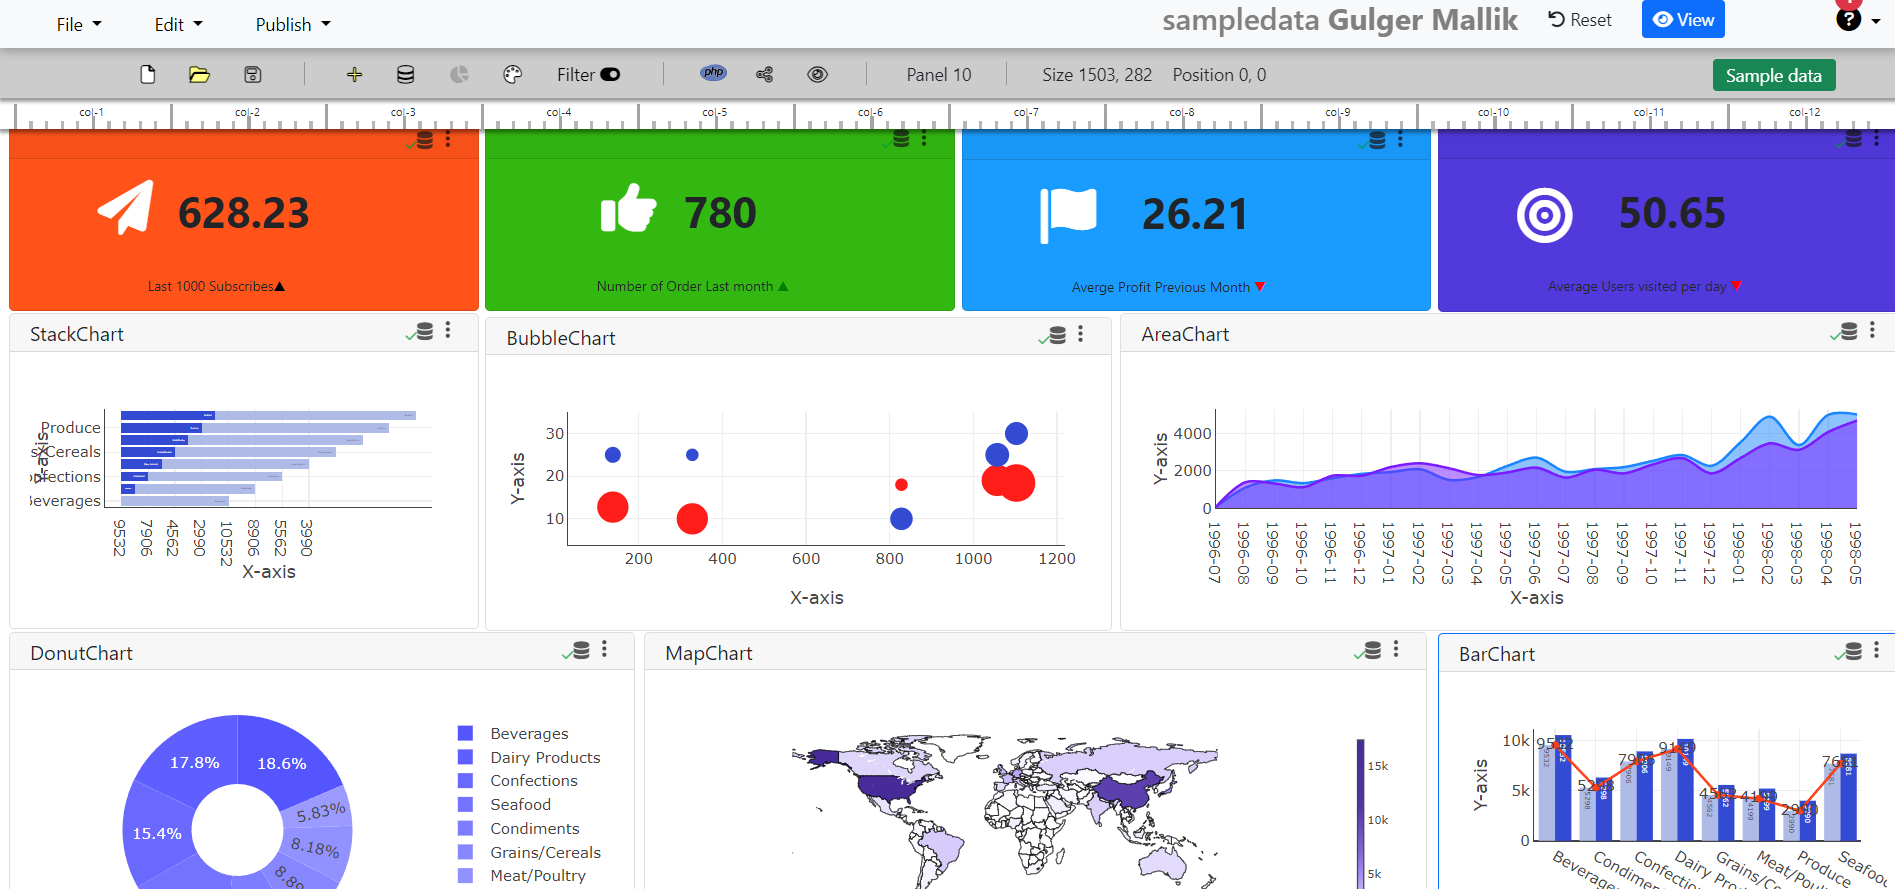Open the Edit menu
Image resolution: width=1895 pixels, height=889 pixels.
click(178, 25)
